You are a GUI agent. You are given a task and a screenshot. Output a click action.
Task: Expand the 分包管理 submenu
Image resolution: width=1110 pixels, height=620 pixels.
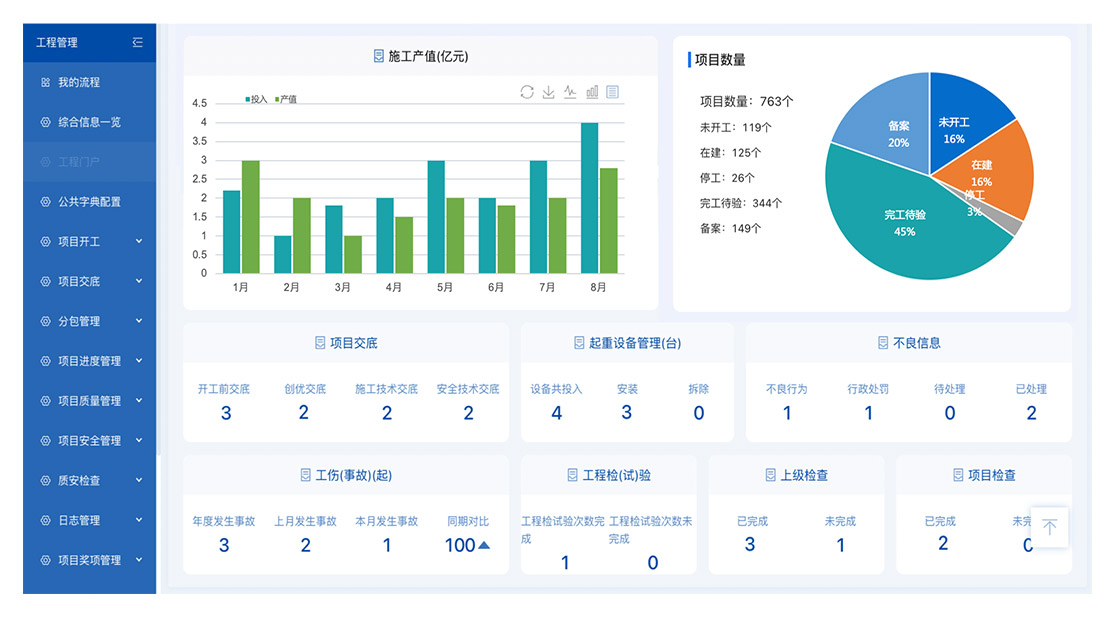(139, 321)
